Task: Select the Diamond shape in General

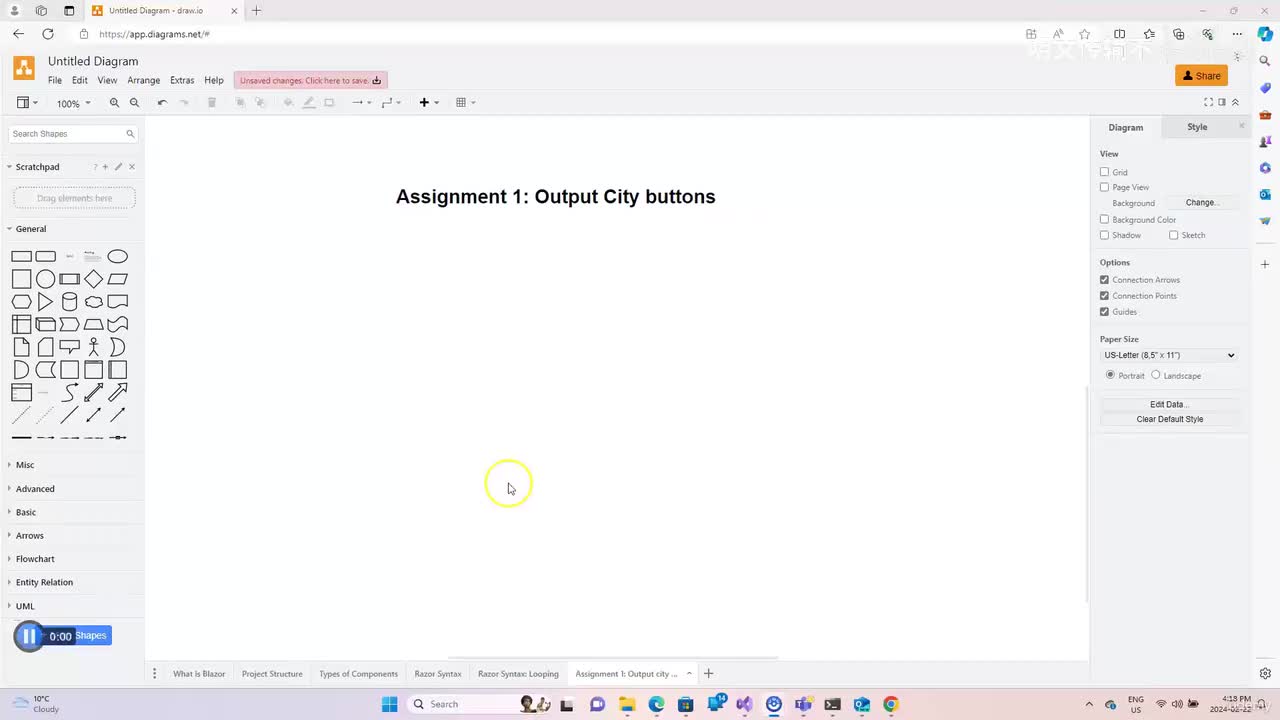Action: point(94,279)
